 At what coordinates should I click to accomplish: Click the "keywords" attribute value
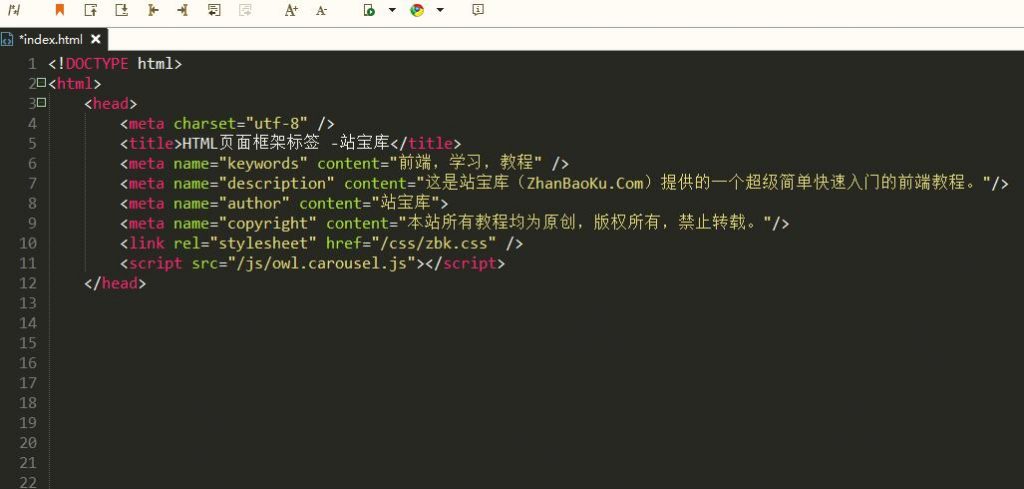tap(263, 163)
